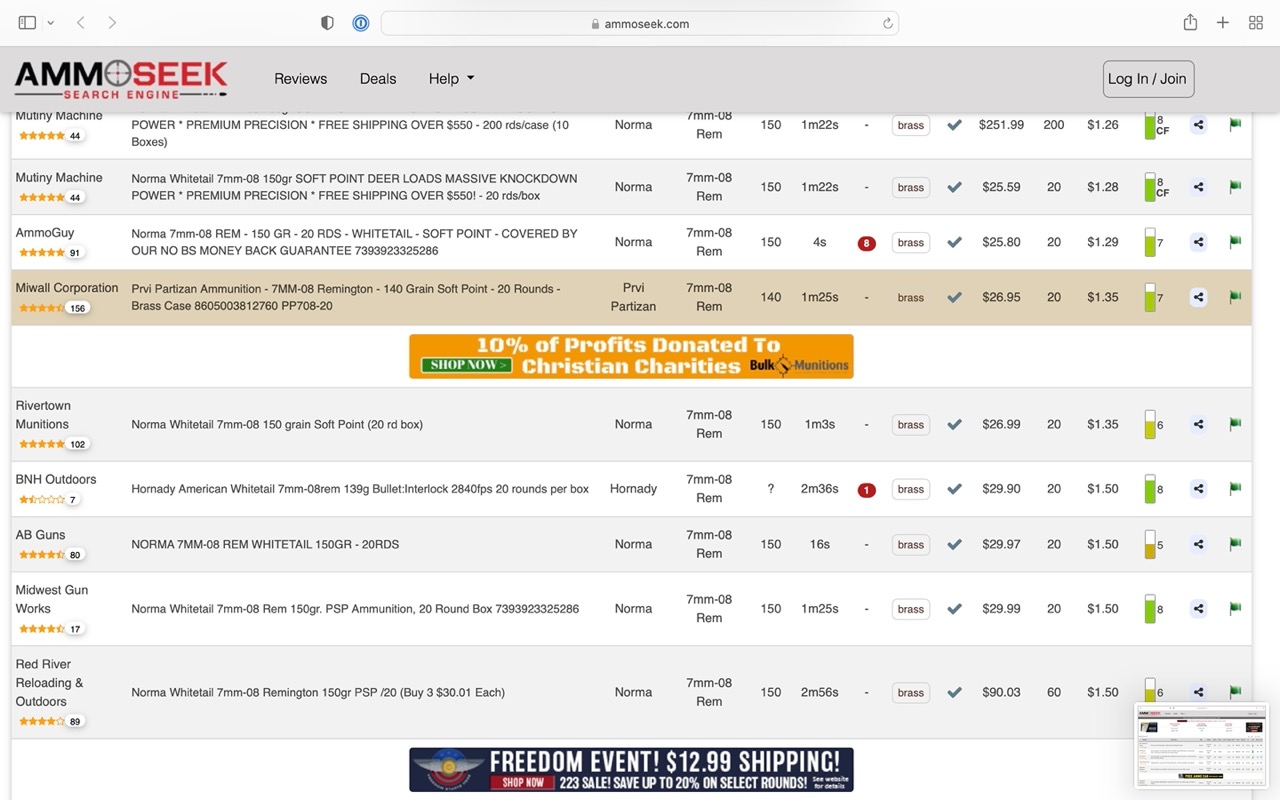This screenshot has width=1280, height=800.
Task: Go forward using the forward arrow
Action: tap(112, 23)
